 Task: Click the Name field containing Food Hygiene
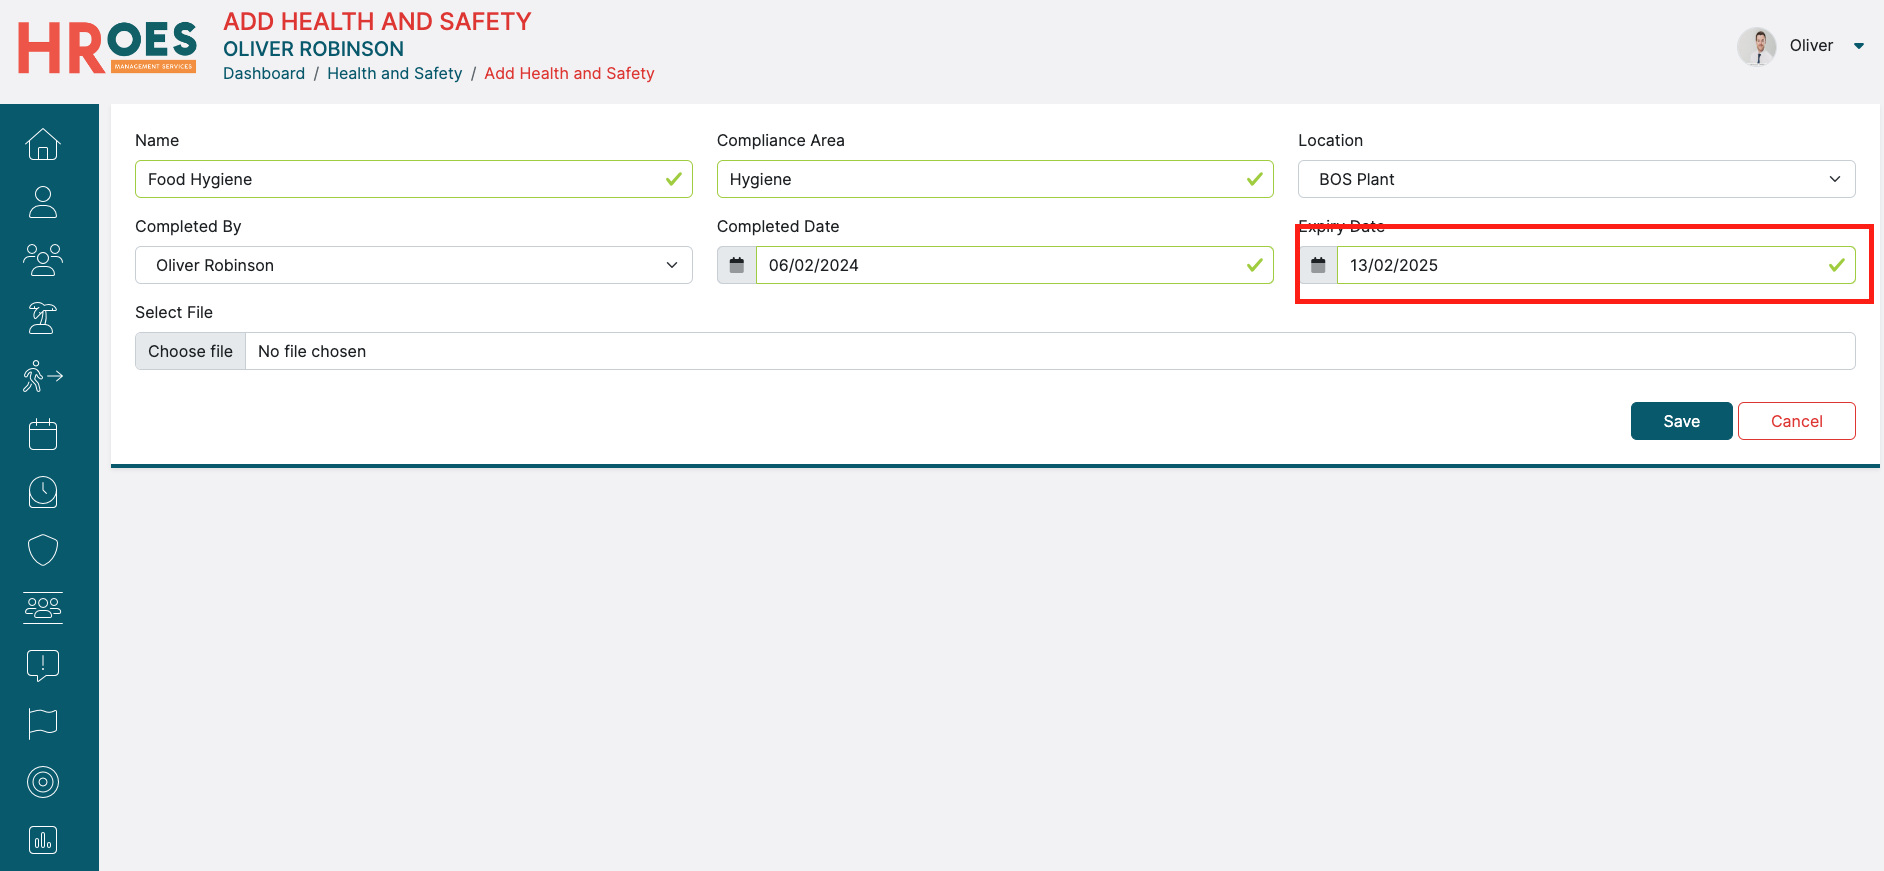pyautogui.click(x=400, y=179)
